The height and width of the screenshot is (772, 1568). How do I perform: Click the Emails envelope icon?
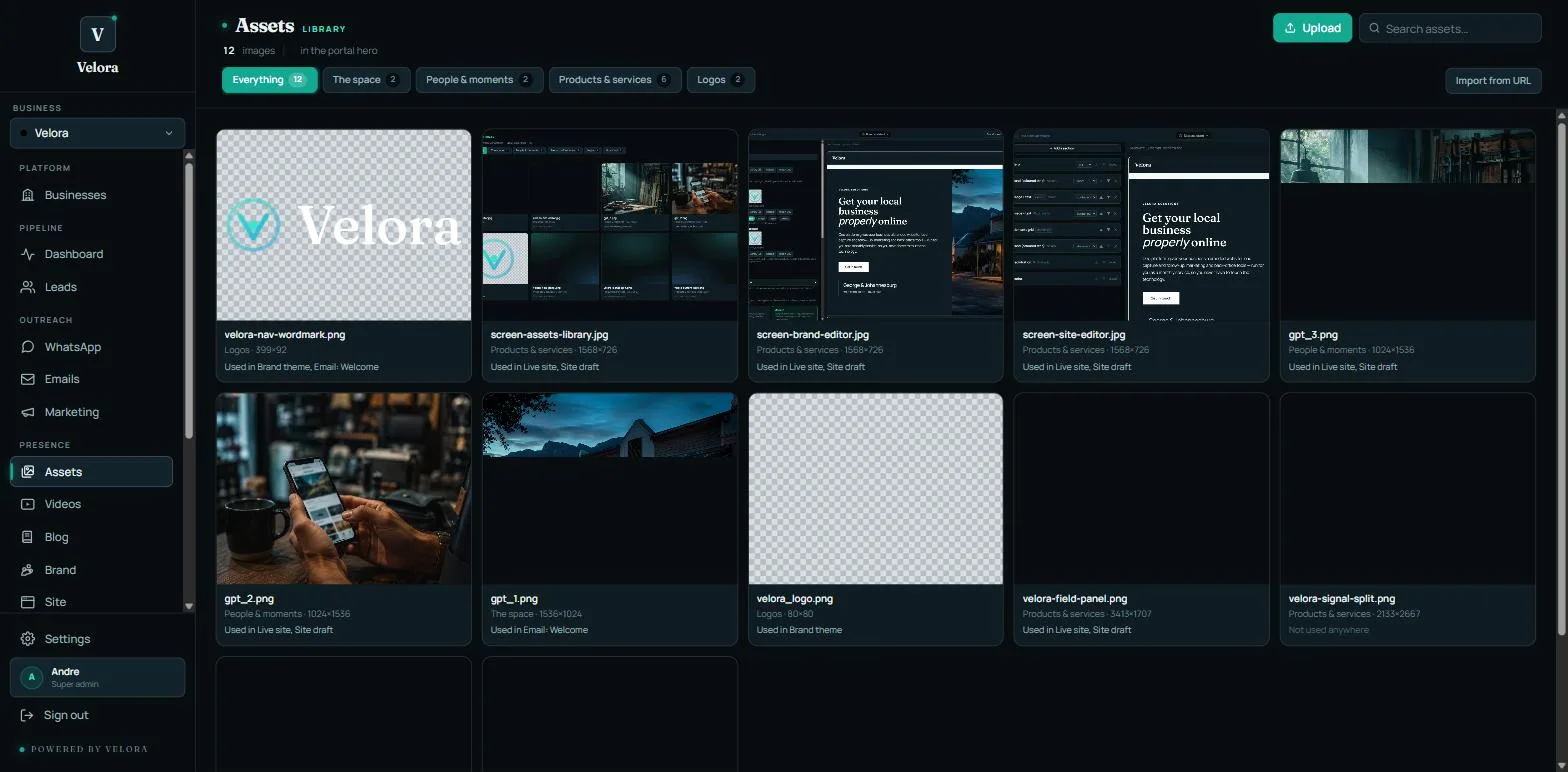coord(28,379)
